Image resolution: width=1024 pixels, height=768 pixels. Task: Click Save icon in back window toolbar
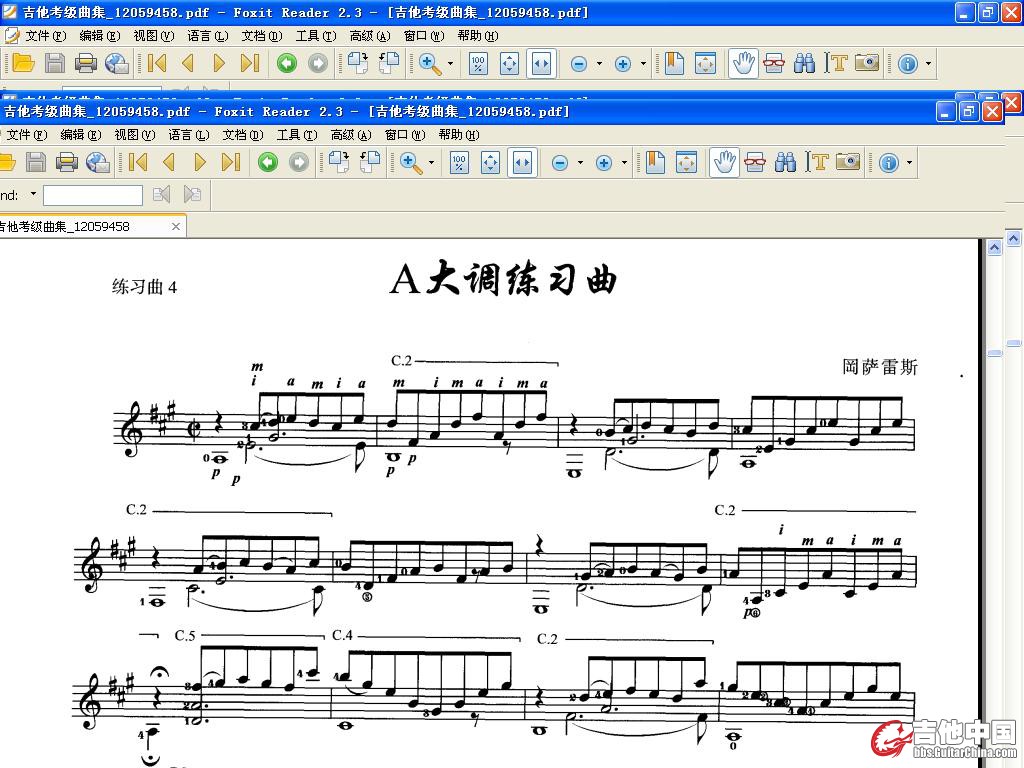point(55,63)
